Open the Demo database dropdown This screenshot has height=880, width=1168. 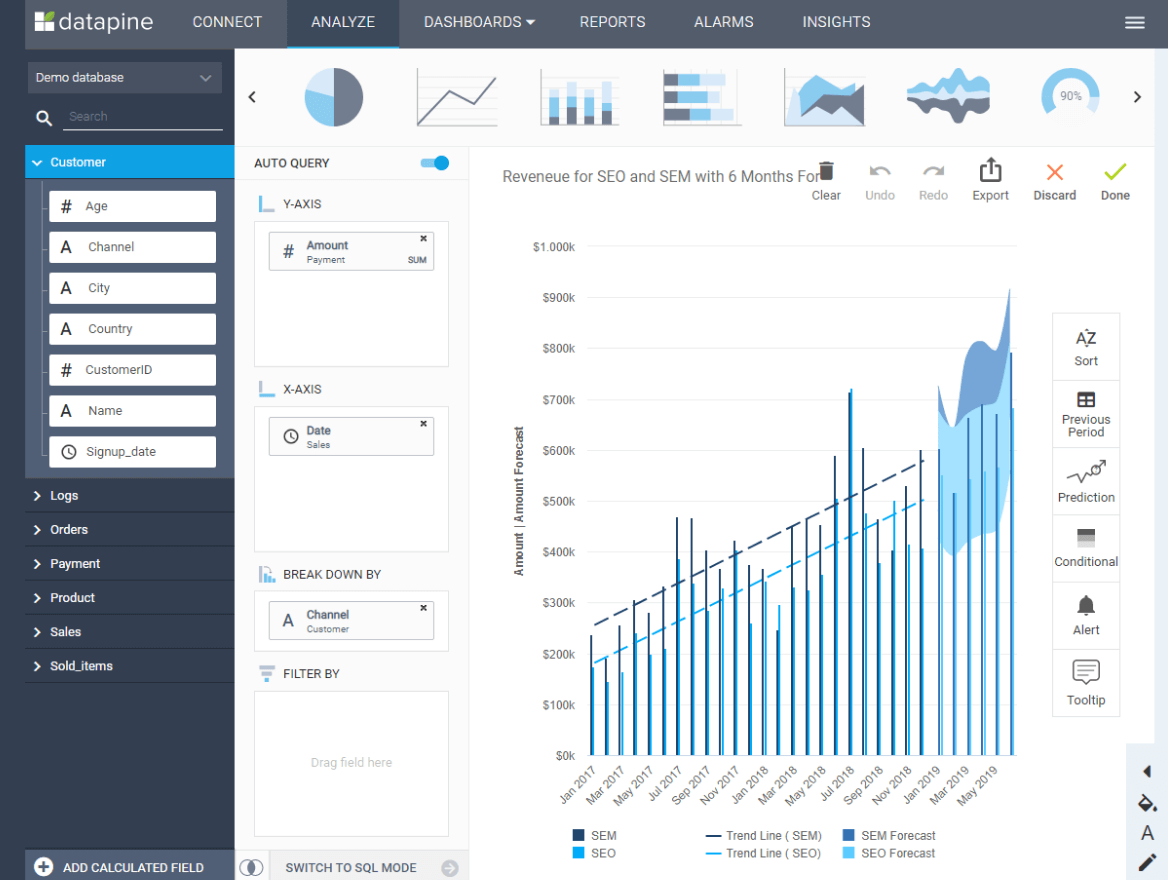(125, 78)
